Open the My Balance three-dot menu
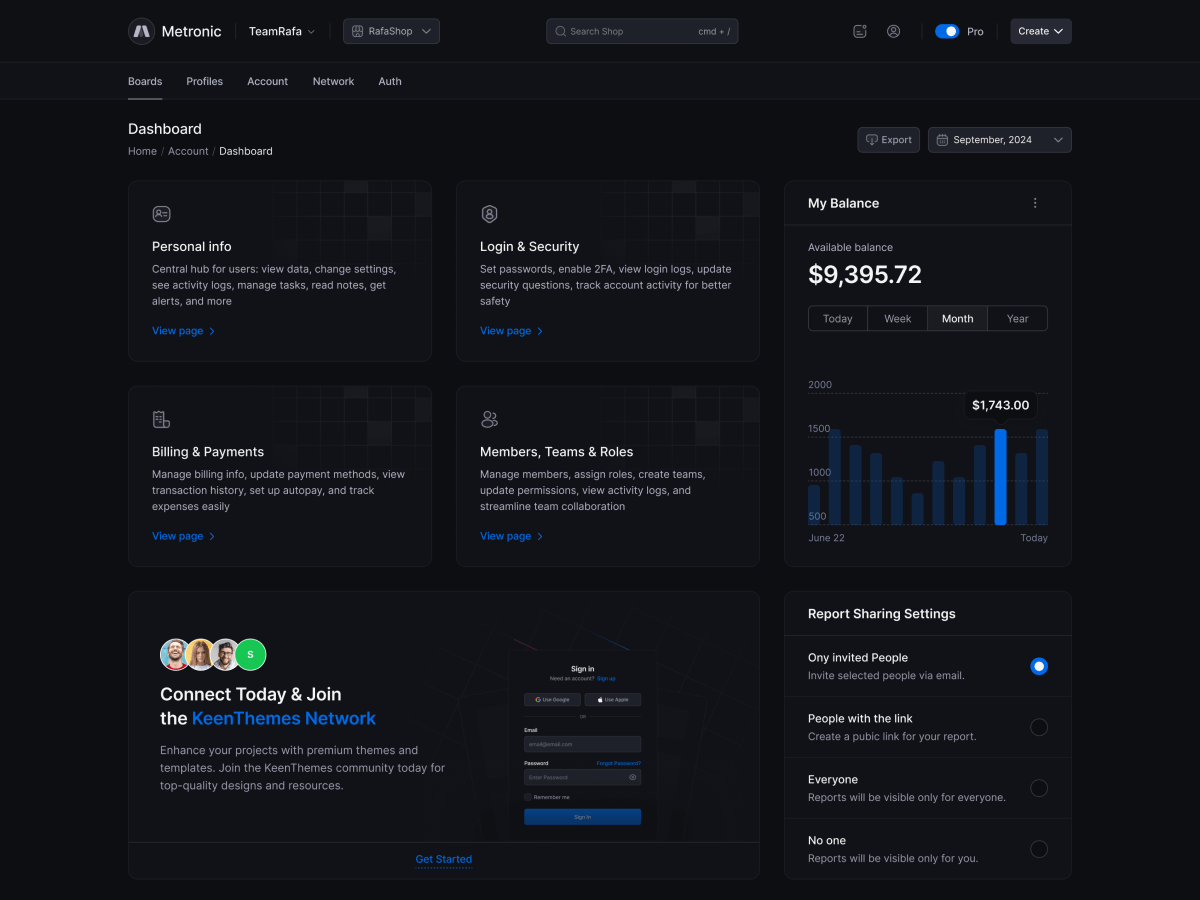Image resolution: width=1200 pixels, height=900 pixels. pos(1035,202)
